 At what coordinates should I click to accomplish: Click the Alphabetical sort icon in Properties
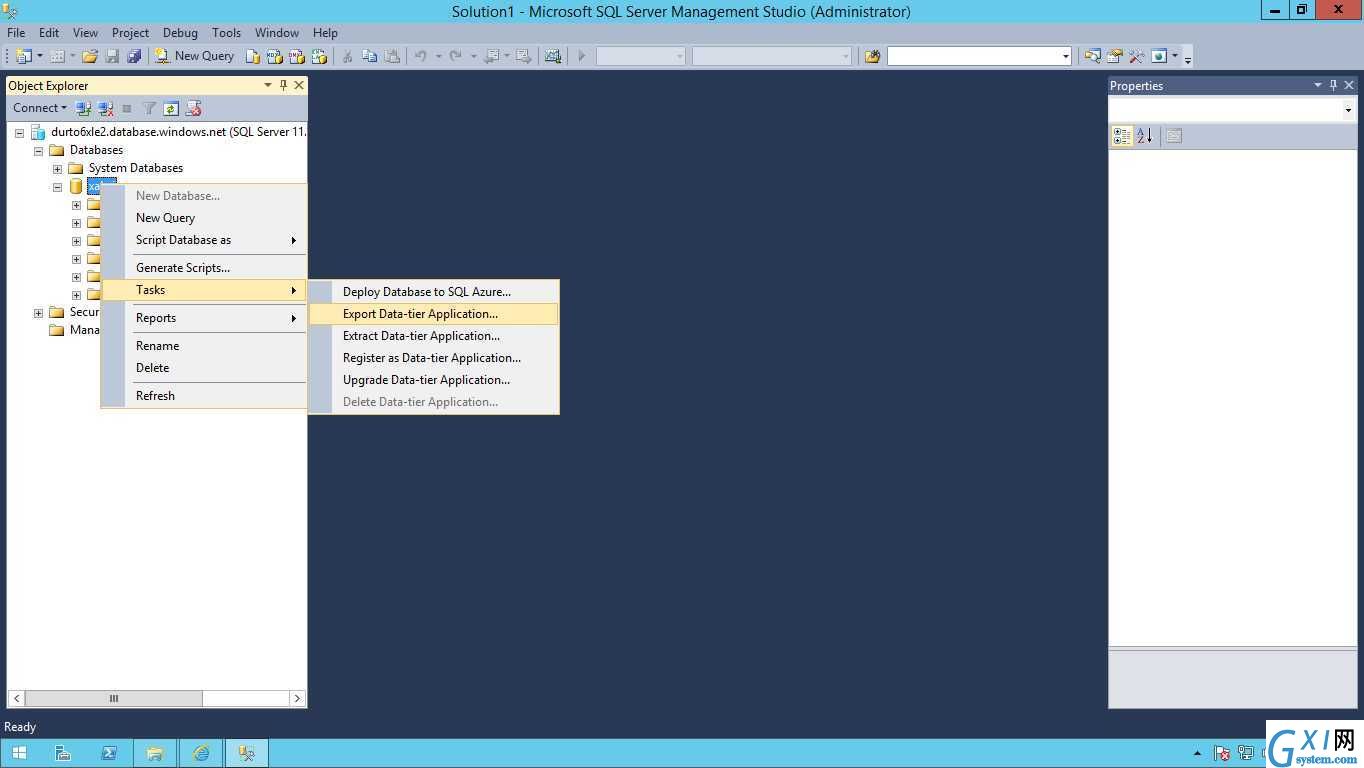[1145, 136]
